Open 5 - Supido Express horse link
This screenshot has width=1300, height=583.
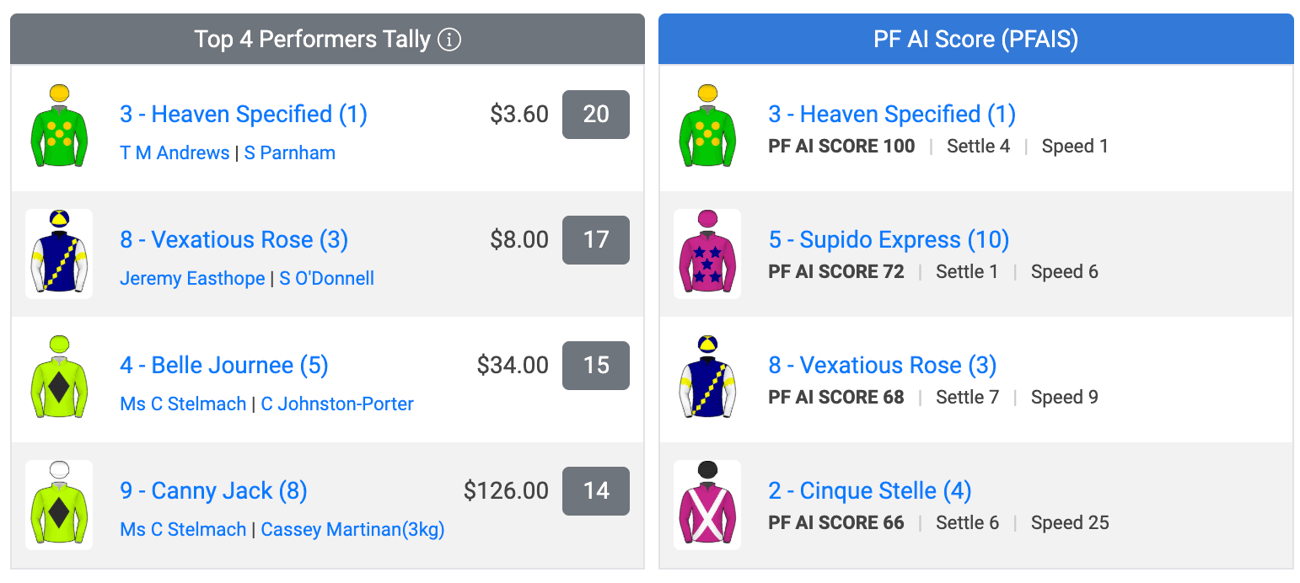pyautogui.click(x=889, y=240)
